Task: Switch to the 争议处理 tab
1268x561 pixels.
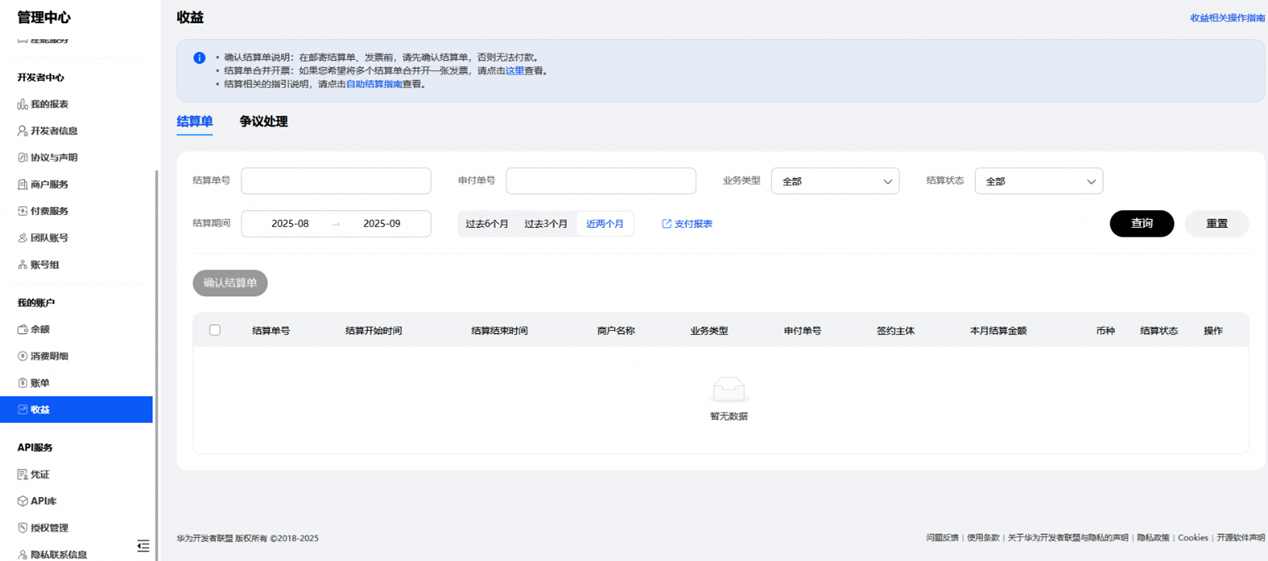Action: click(x=263, y=122)
